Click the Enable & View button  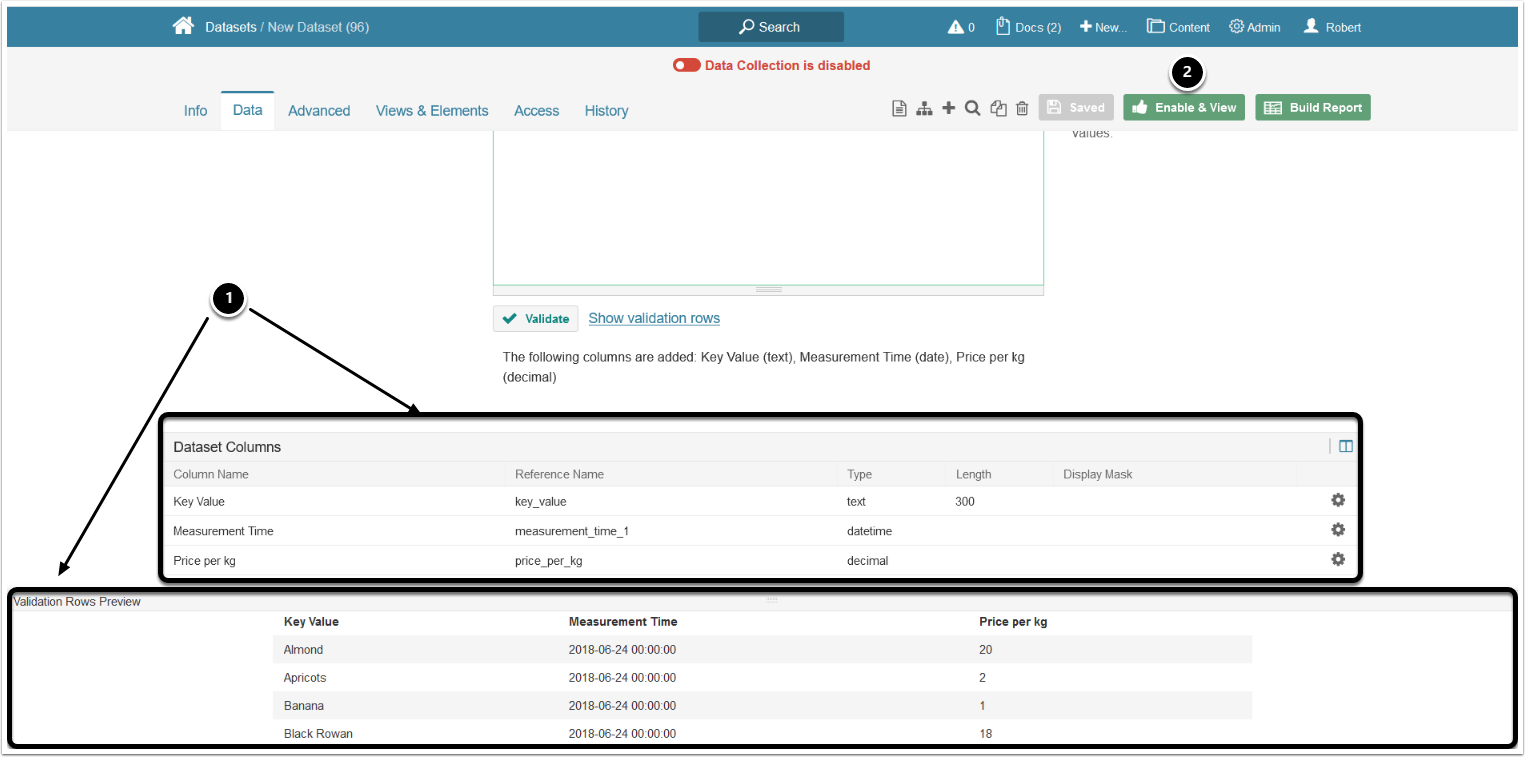(1184, 108)
